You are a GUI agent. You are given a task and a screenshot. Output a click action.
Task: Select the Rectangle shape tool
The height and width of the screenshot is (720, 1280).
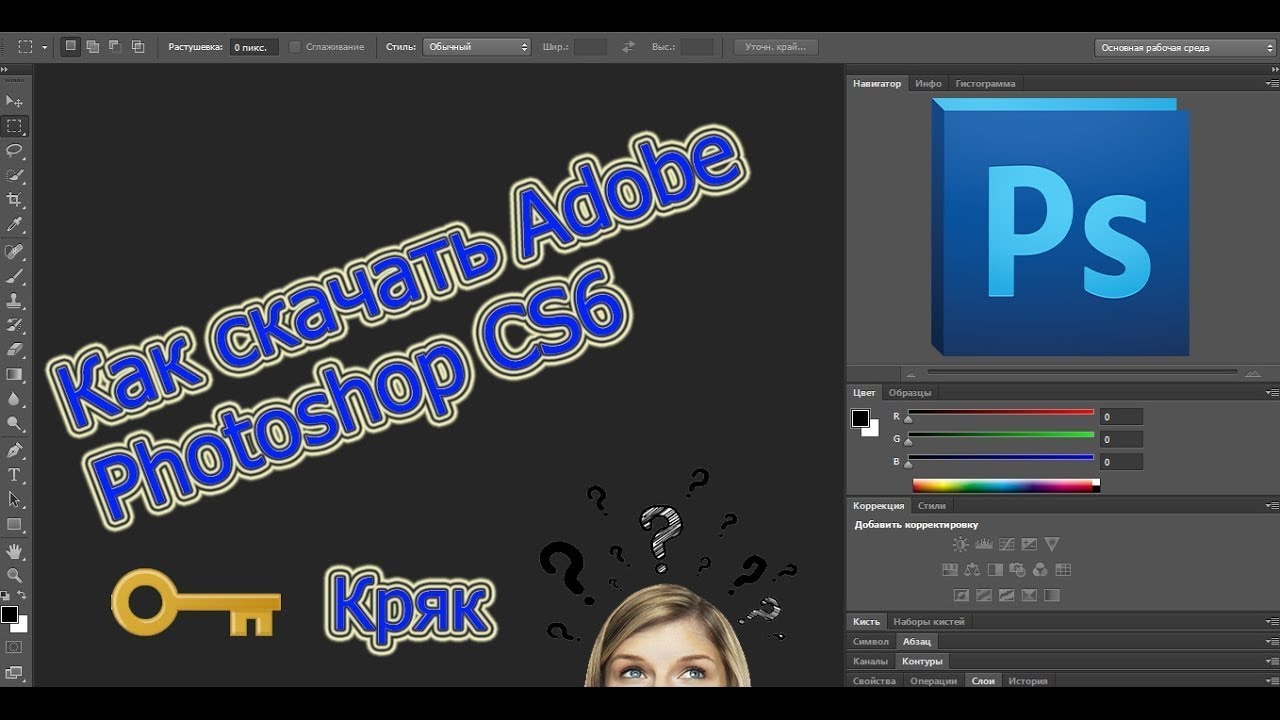[14, 525]
